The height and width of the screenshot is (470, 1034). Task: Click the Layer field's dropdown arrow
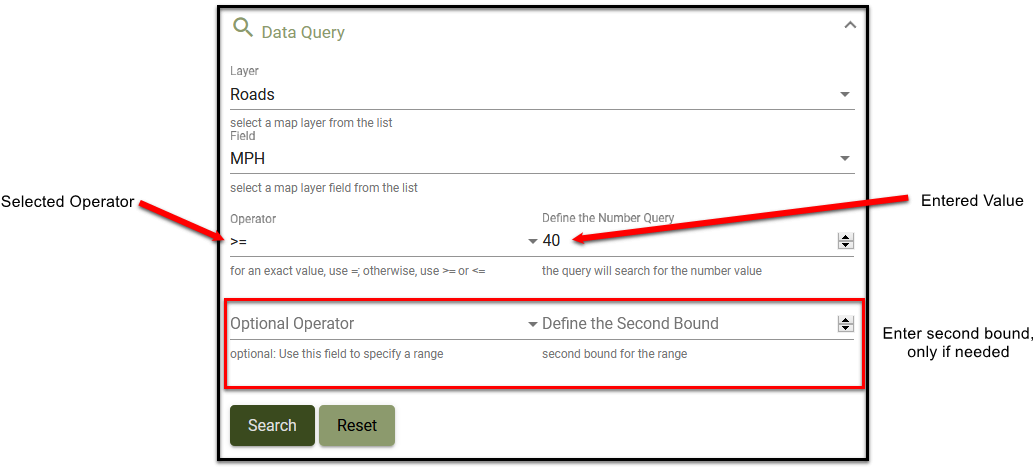pos(845,95)
